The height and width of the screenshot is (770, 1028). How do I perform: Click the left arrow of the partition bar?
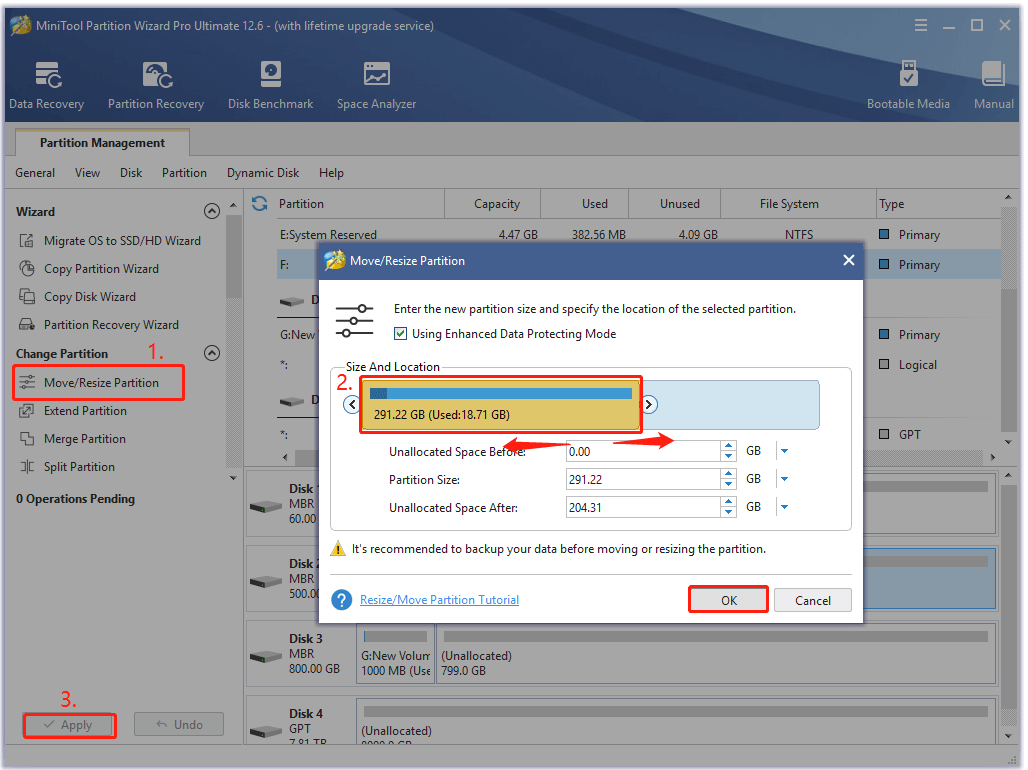(x=352, y=405)
